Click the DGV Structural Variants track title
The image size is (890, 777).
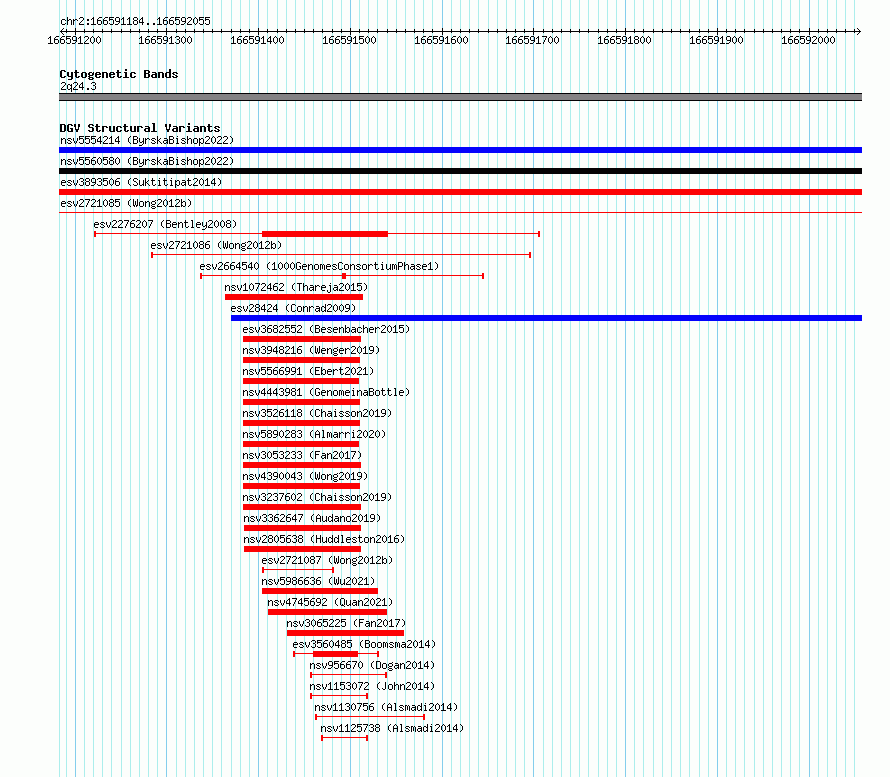point(140,128)
